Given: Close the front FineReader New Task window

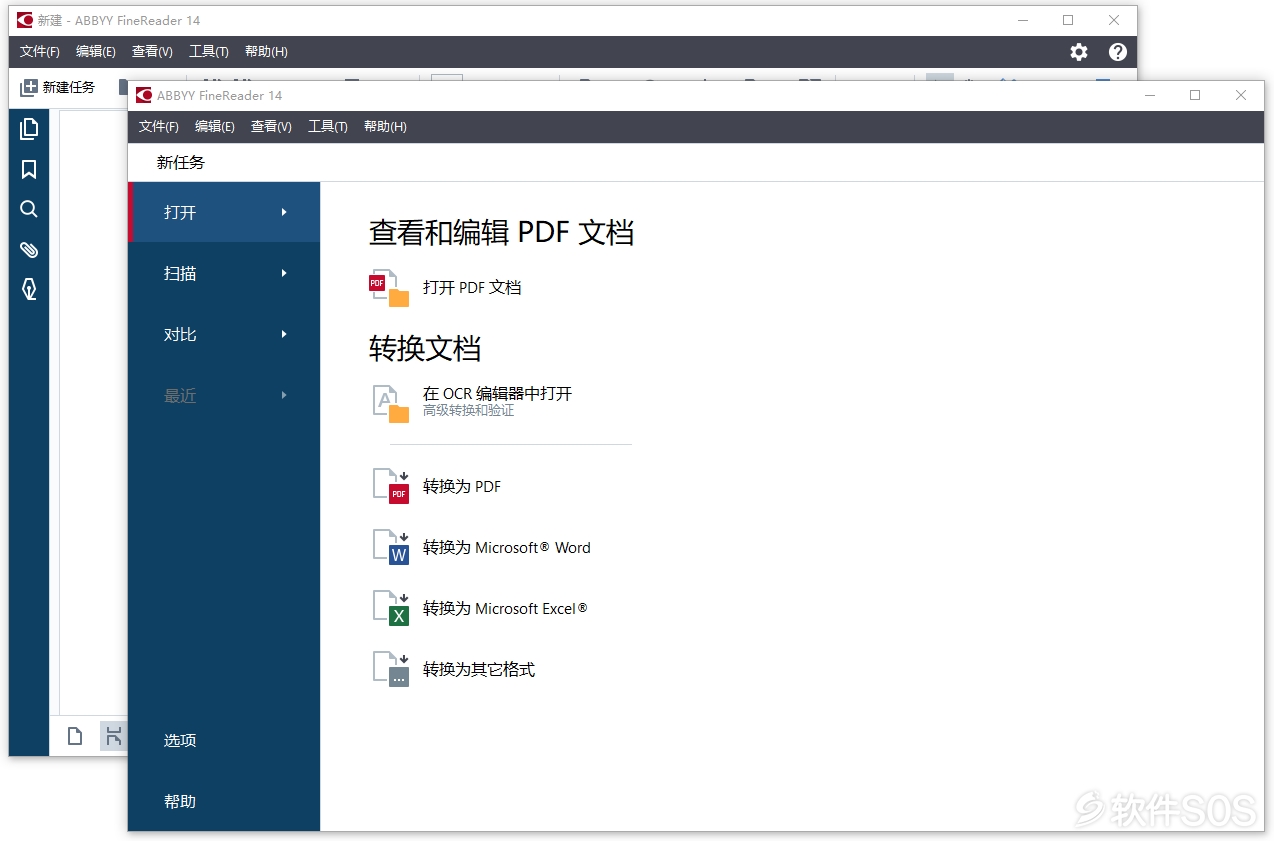Looking at the screenshot, I should [1241, 95].
